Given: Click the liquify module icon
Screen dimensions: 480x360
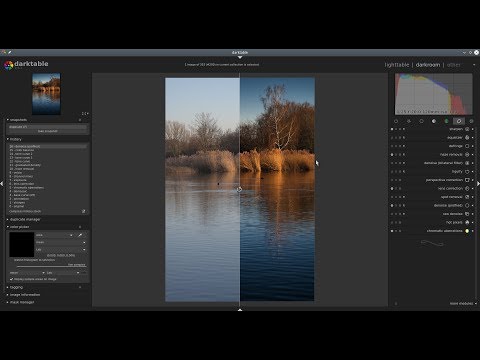Looking at the screenshot, I should (467, 171).
